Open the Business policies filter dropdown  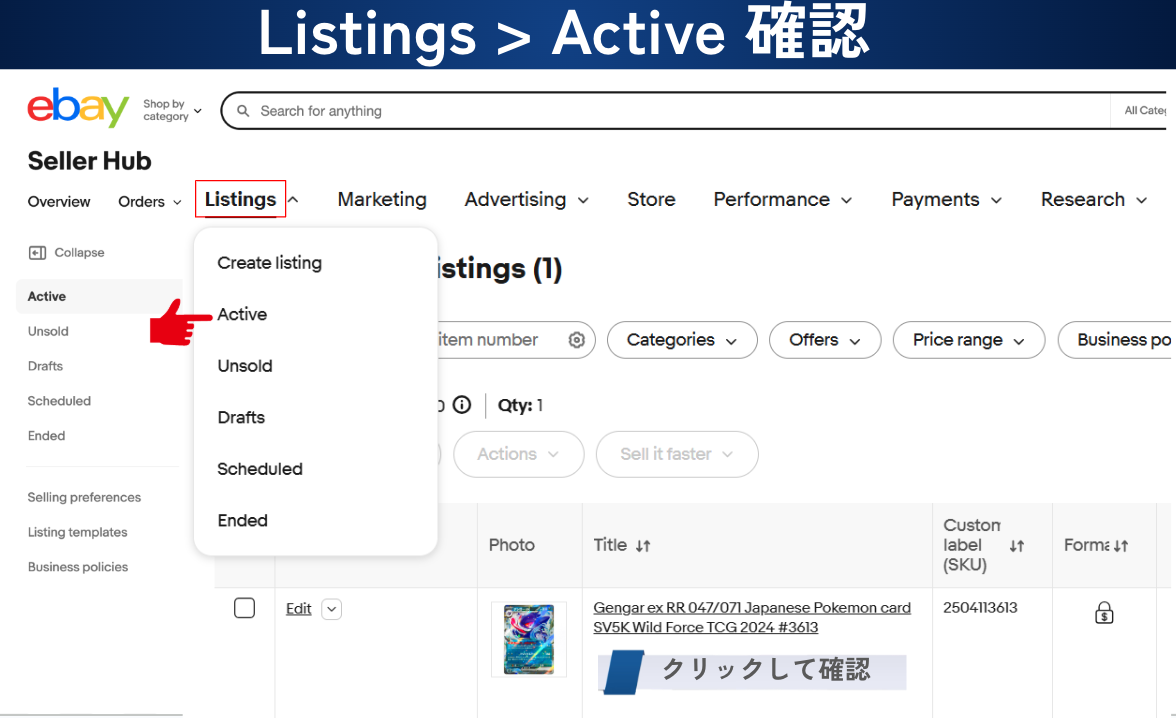(x=1116, y=340)
